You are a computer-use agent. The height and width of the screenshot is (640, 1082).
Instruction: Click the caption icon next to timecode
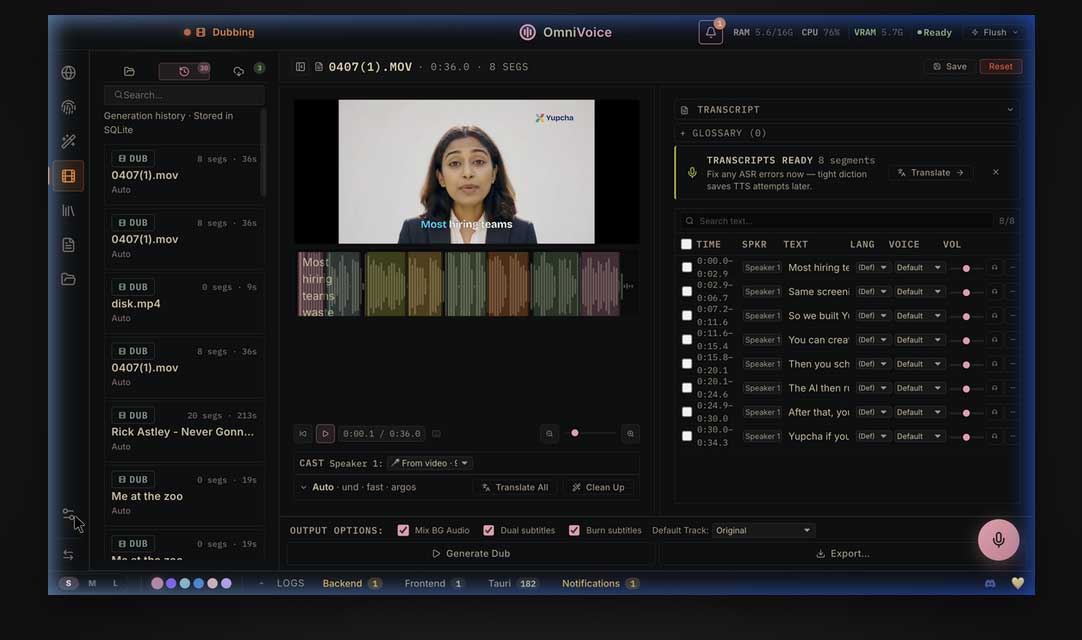(436, 434)
